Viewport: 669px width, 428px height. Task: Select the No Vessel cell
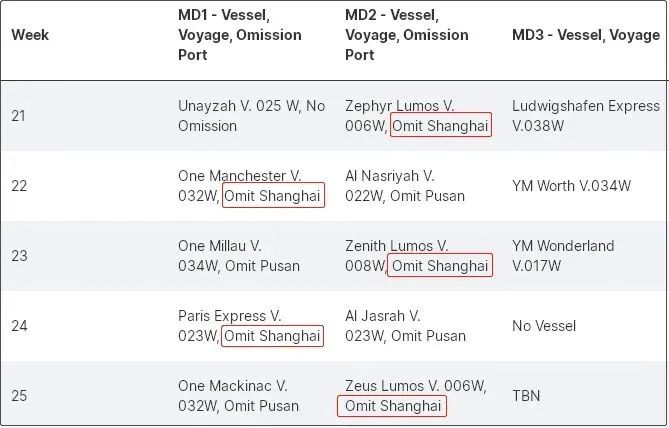click(544, 326)
